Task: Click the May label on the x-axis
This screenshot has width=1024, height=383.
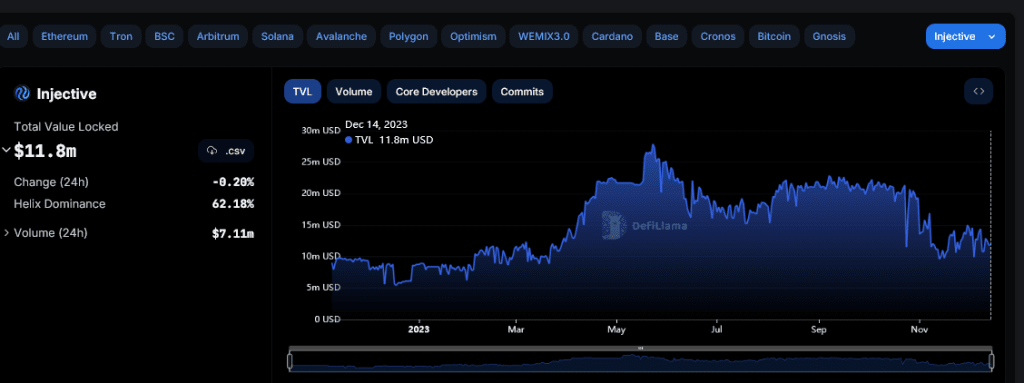Action: point(615,330)
